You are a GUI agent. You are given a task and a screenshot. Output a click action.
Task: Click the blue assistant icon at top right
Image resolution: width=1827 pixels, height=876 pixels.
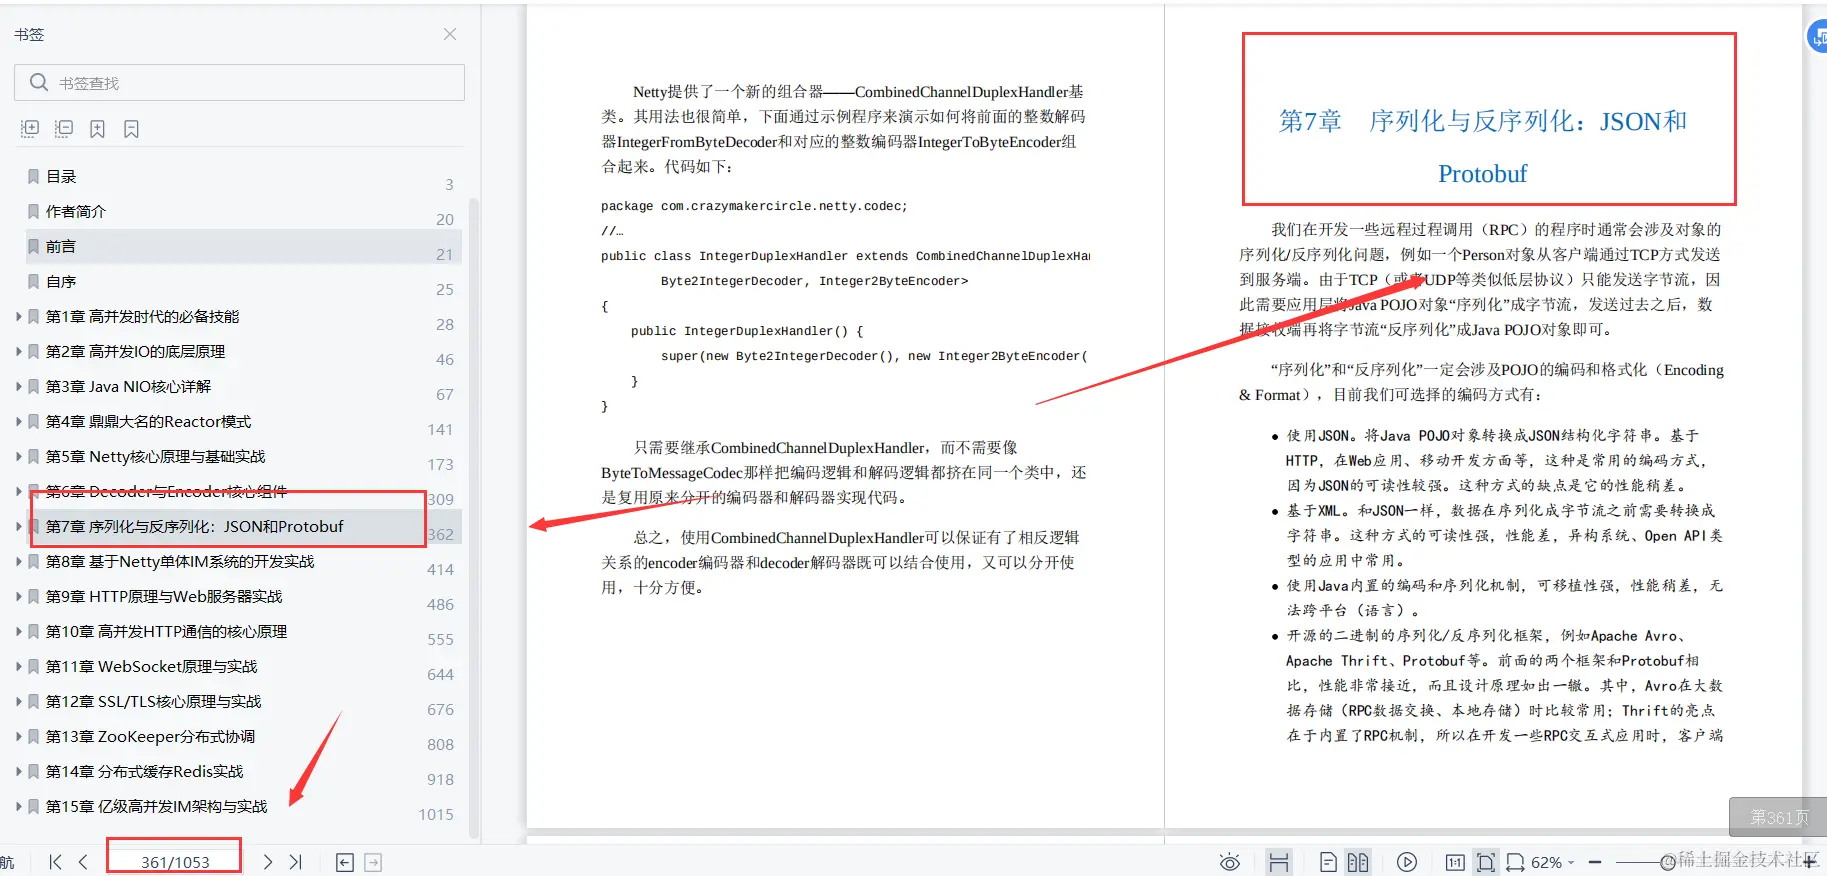click(1817, 38)
